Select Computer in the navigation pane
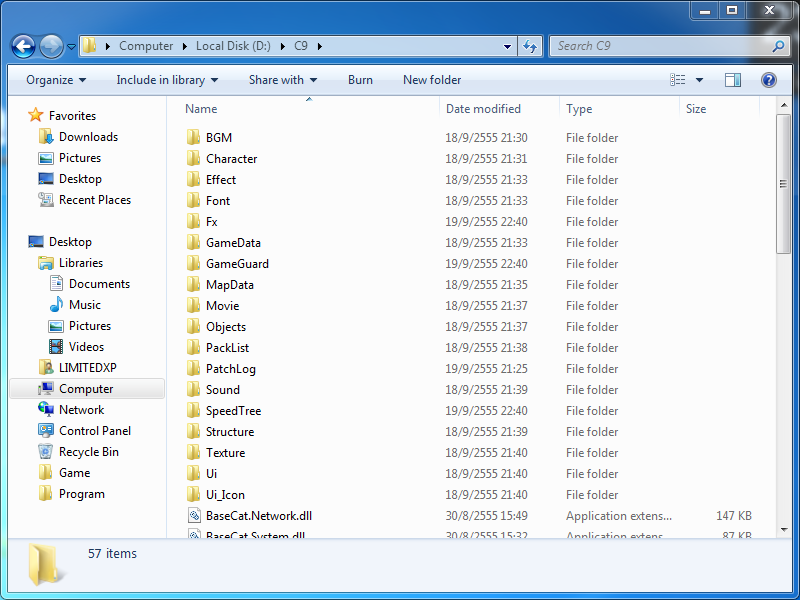The height and width of the screenshot is (600, 800). pos(87,389)
